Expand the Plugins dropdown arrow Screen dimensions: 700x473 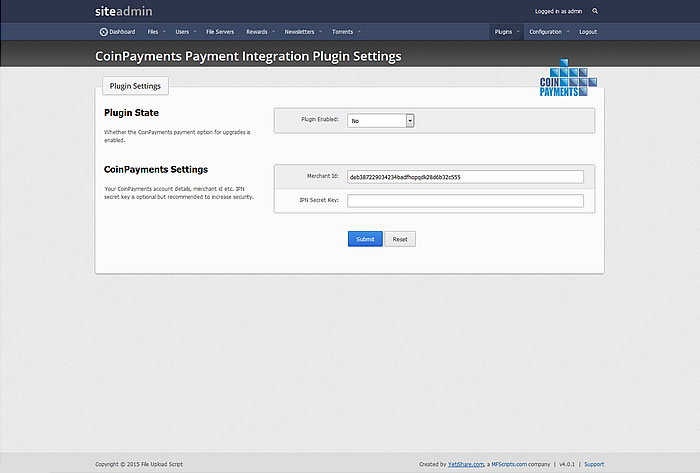point(518,32)
